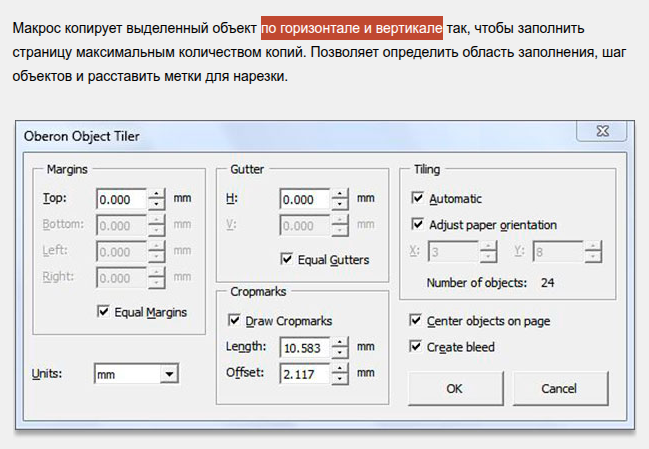
Task: Click the Cropmarks Length field
Action: click(305, 348)
